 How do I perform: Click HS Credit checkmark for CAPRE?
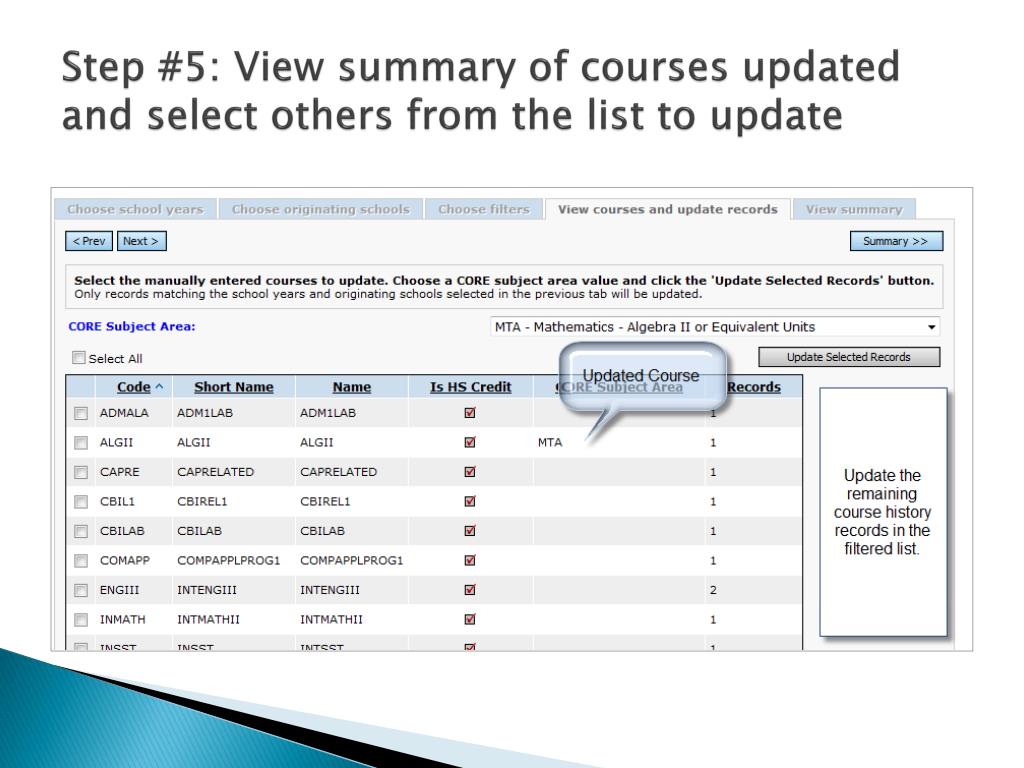(470, 472)
